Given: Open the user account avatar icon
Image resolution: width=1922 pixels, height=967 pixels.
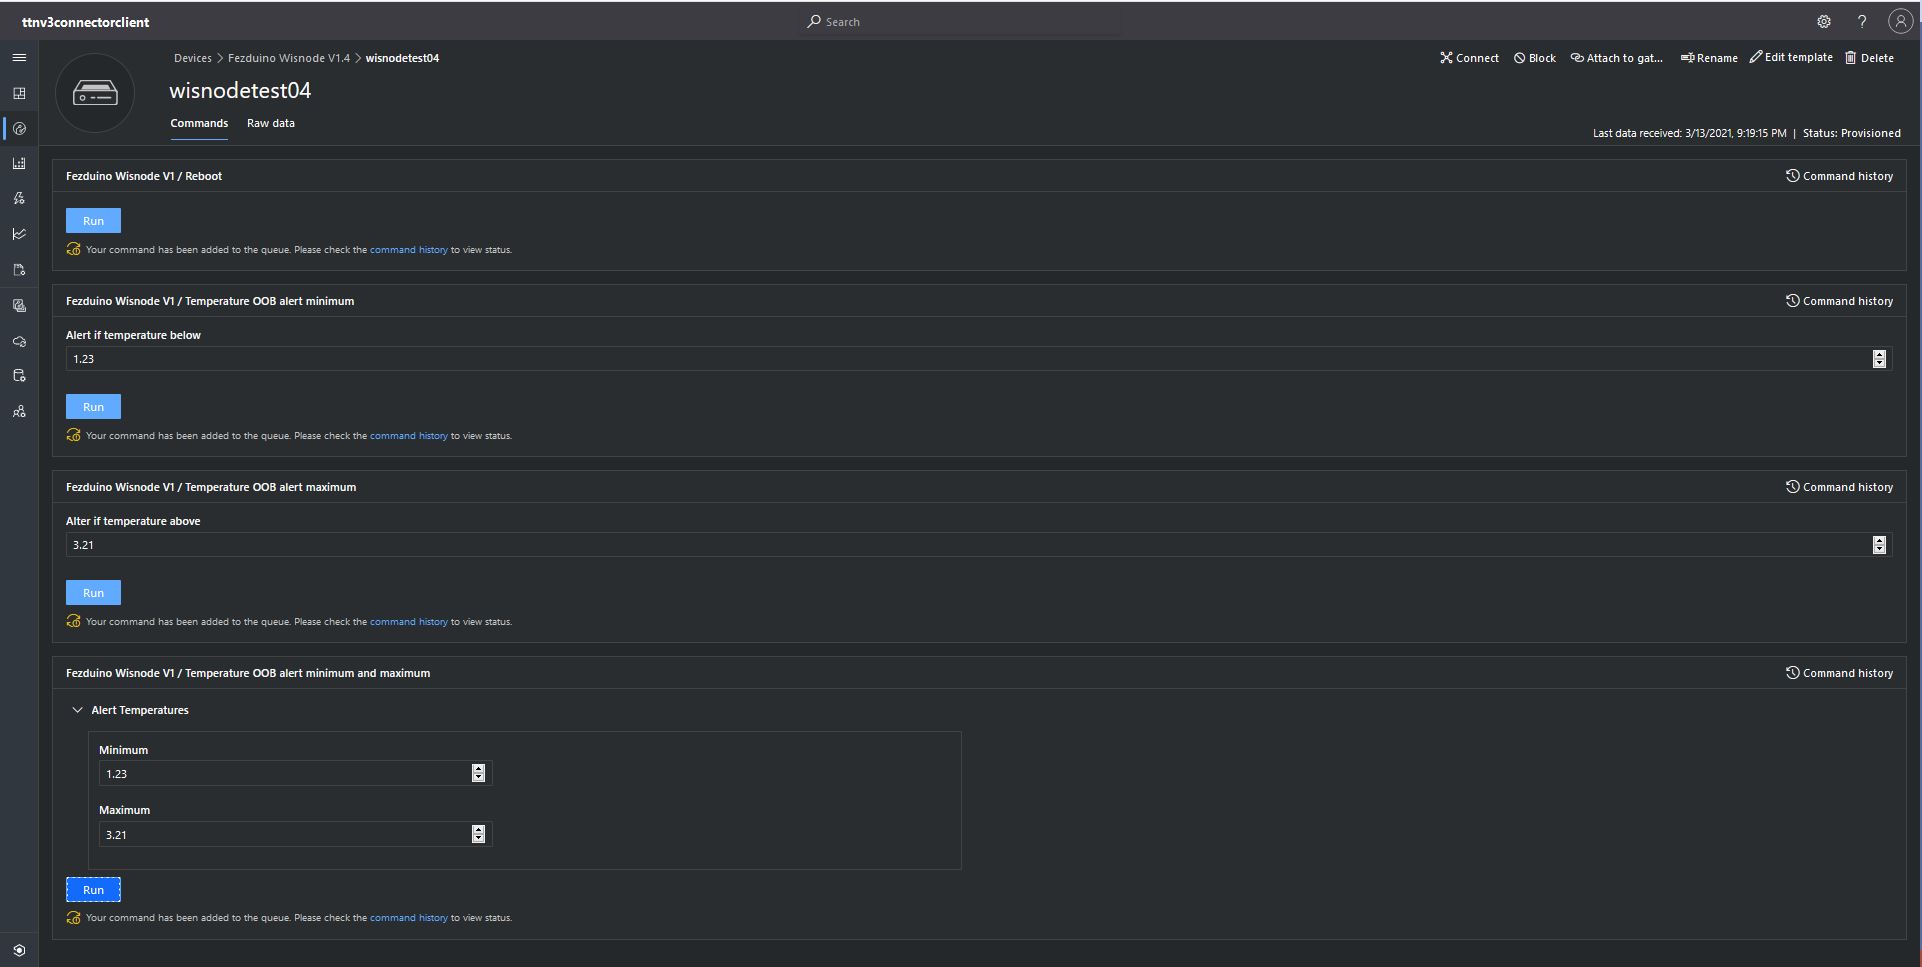Looking at the screenshot, I should pos(1900,22).
